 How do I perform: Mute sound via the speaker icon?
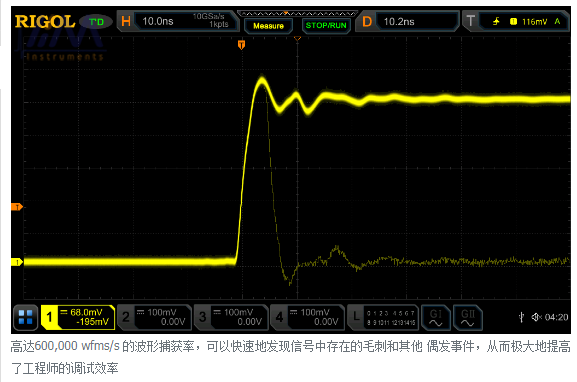coord(537,317)
